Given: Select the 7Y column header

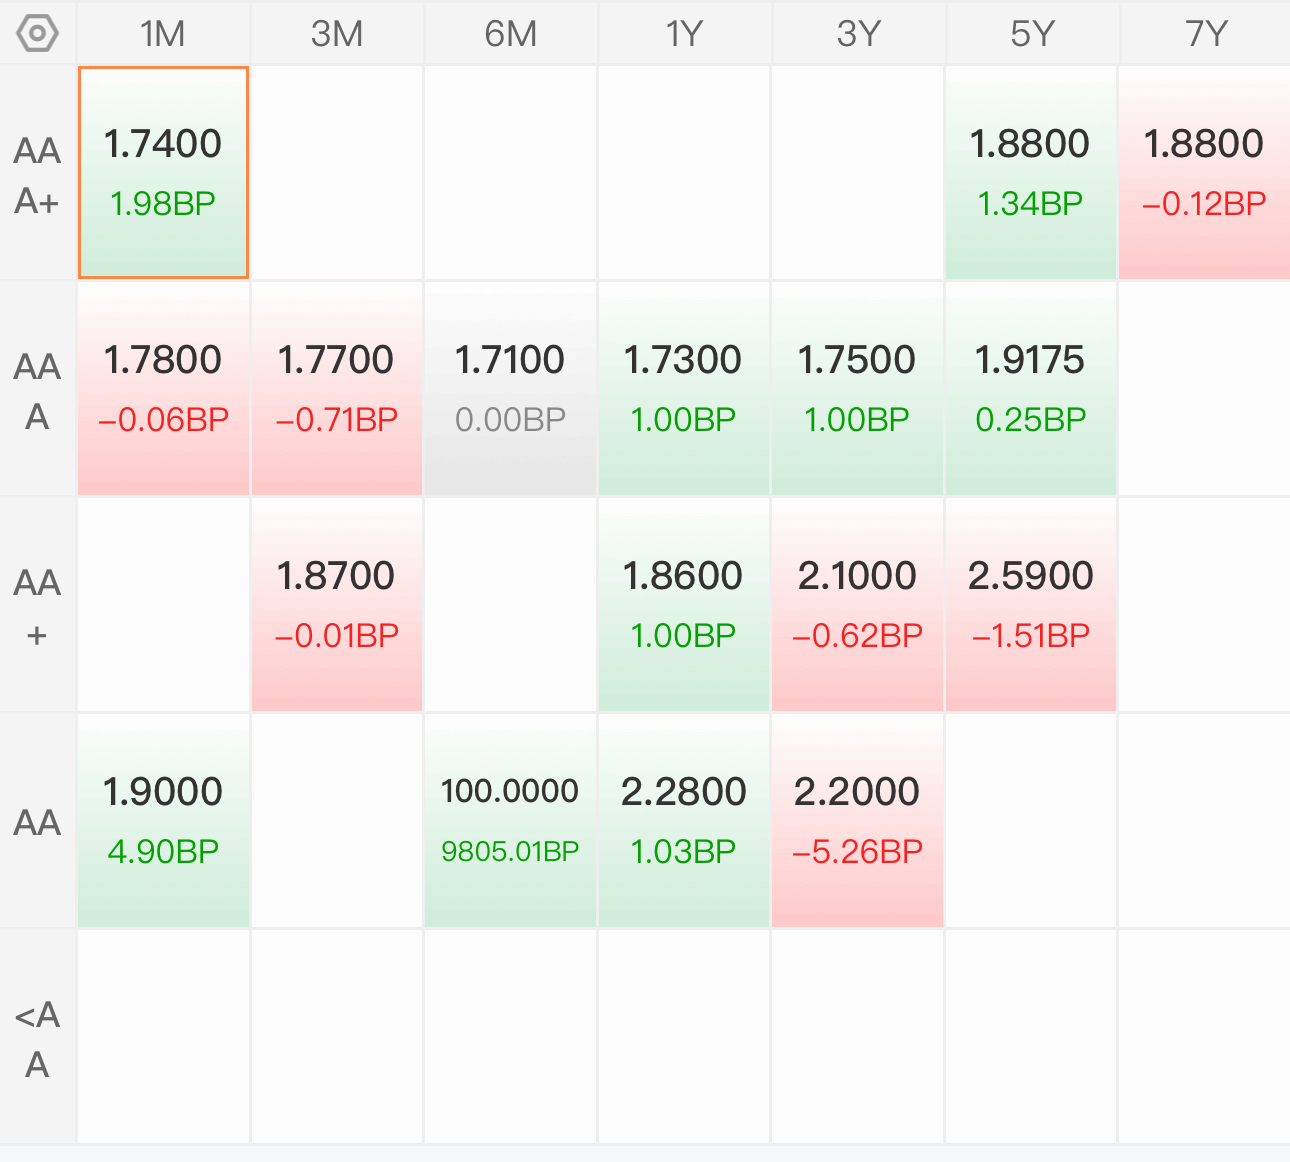Looking at the screenshot, I should click(x=1206, y=33).
